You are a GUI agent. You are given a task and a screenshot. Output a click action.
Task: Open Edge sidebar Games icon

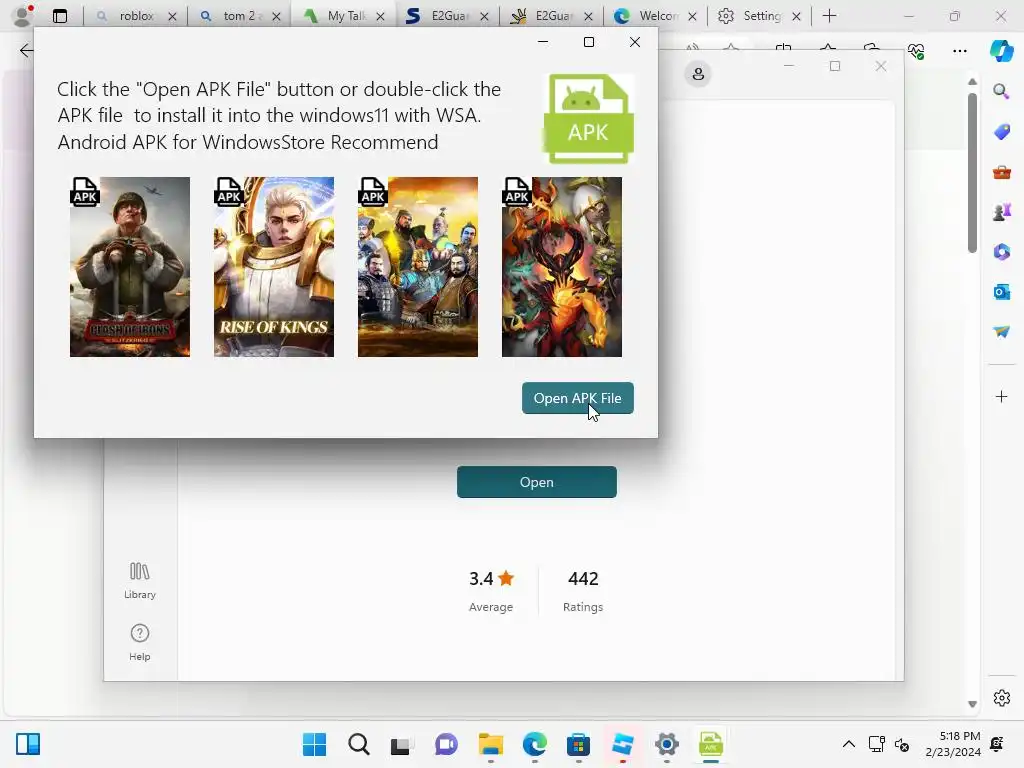[x=1001, y=212]
